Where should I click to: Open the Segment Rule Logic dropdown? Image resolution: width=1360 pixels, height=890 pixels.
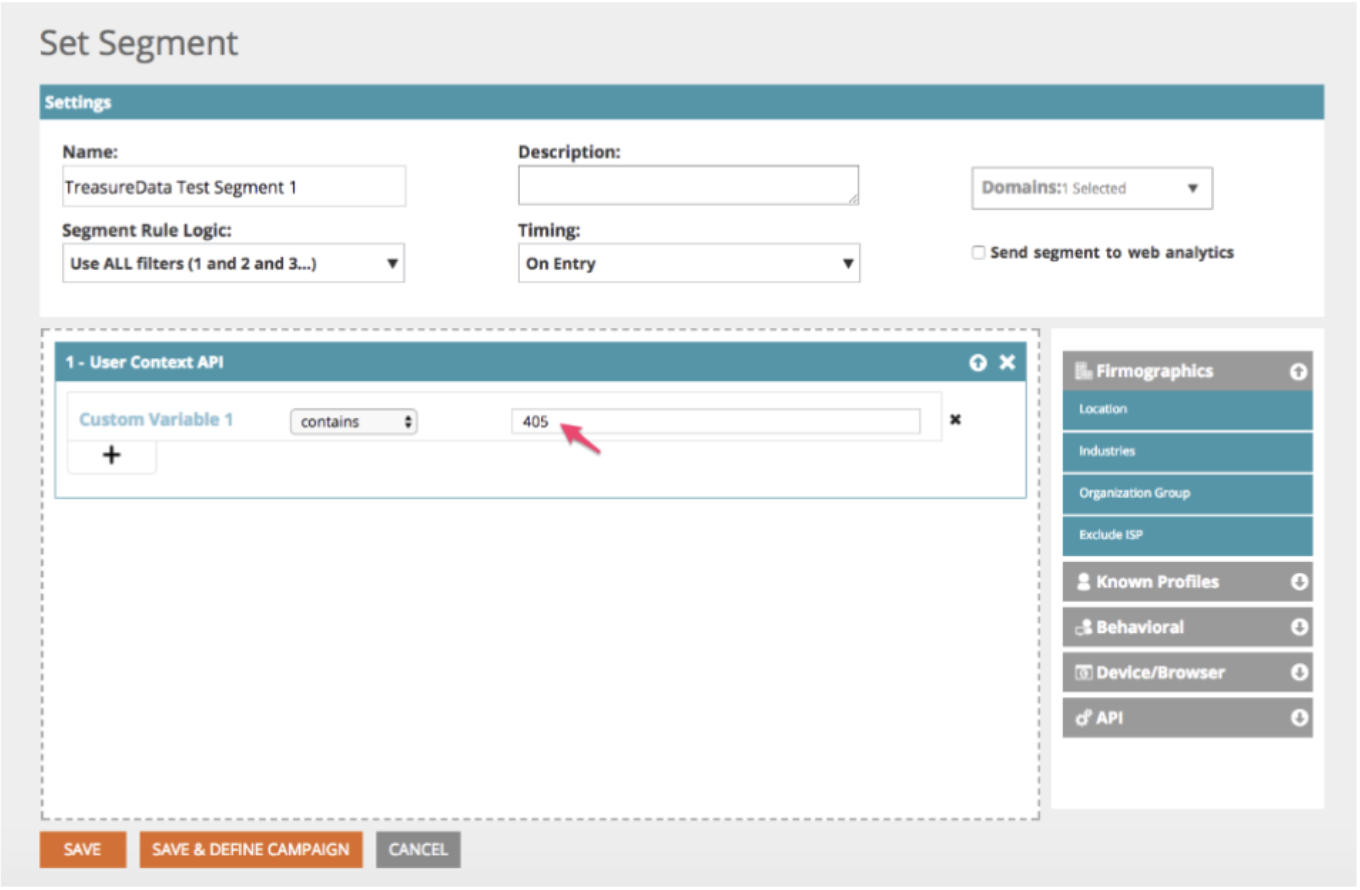[x=233, y=265]
